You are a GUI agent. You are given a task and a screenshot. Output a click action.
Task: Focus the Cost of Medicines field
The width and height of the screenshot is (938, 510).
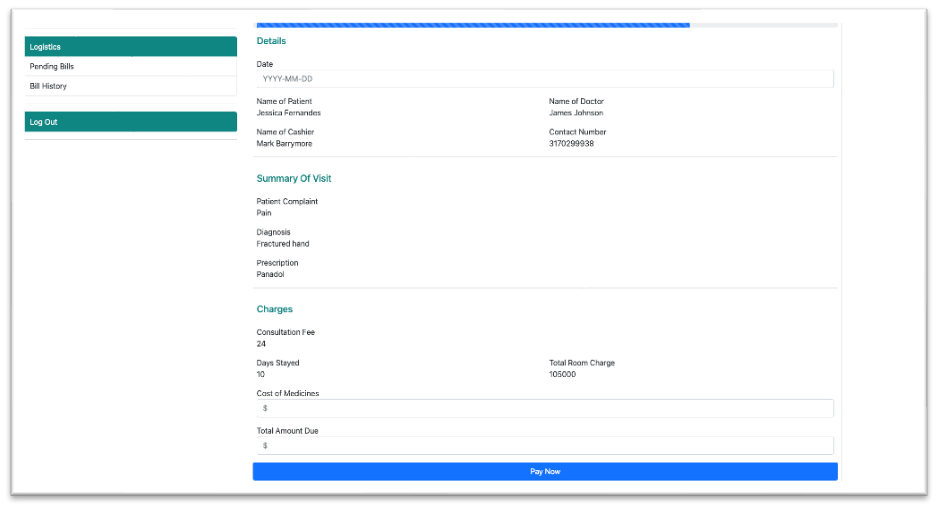(545, 408)
